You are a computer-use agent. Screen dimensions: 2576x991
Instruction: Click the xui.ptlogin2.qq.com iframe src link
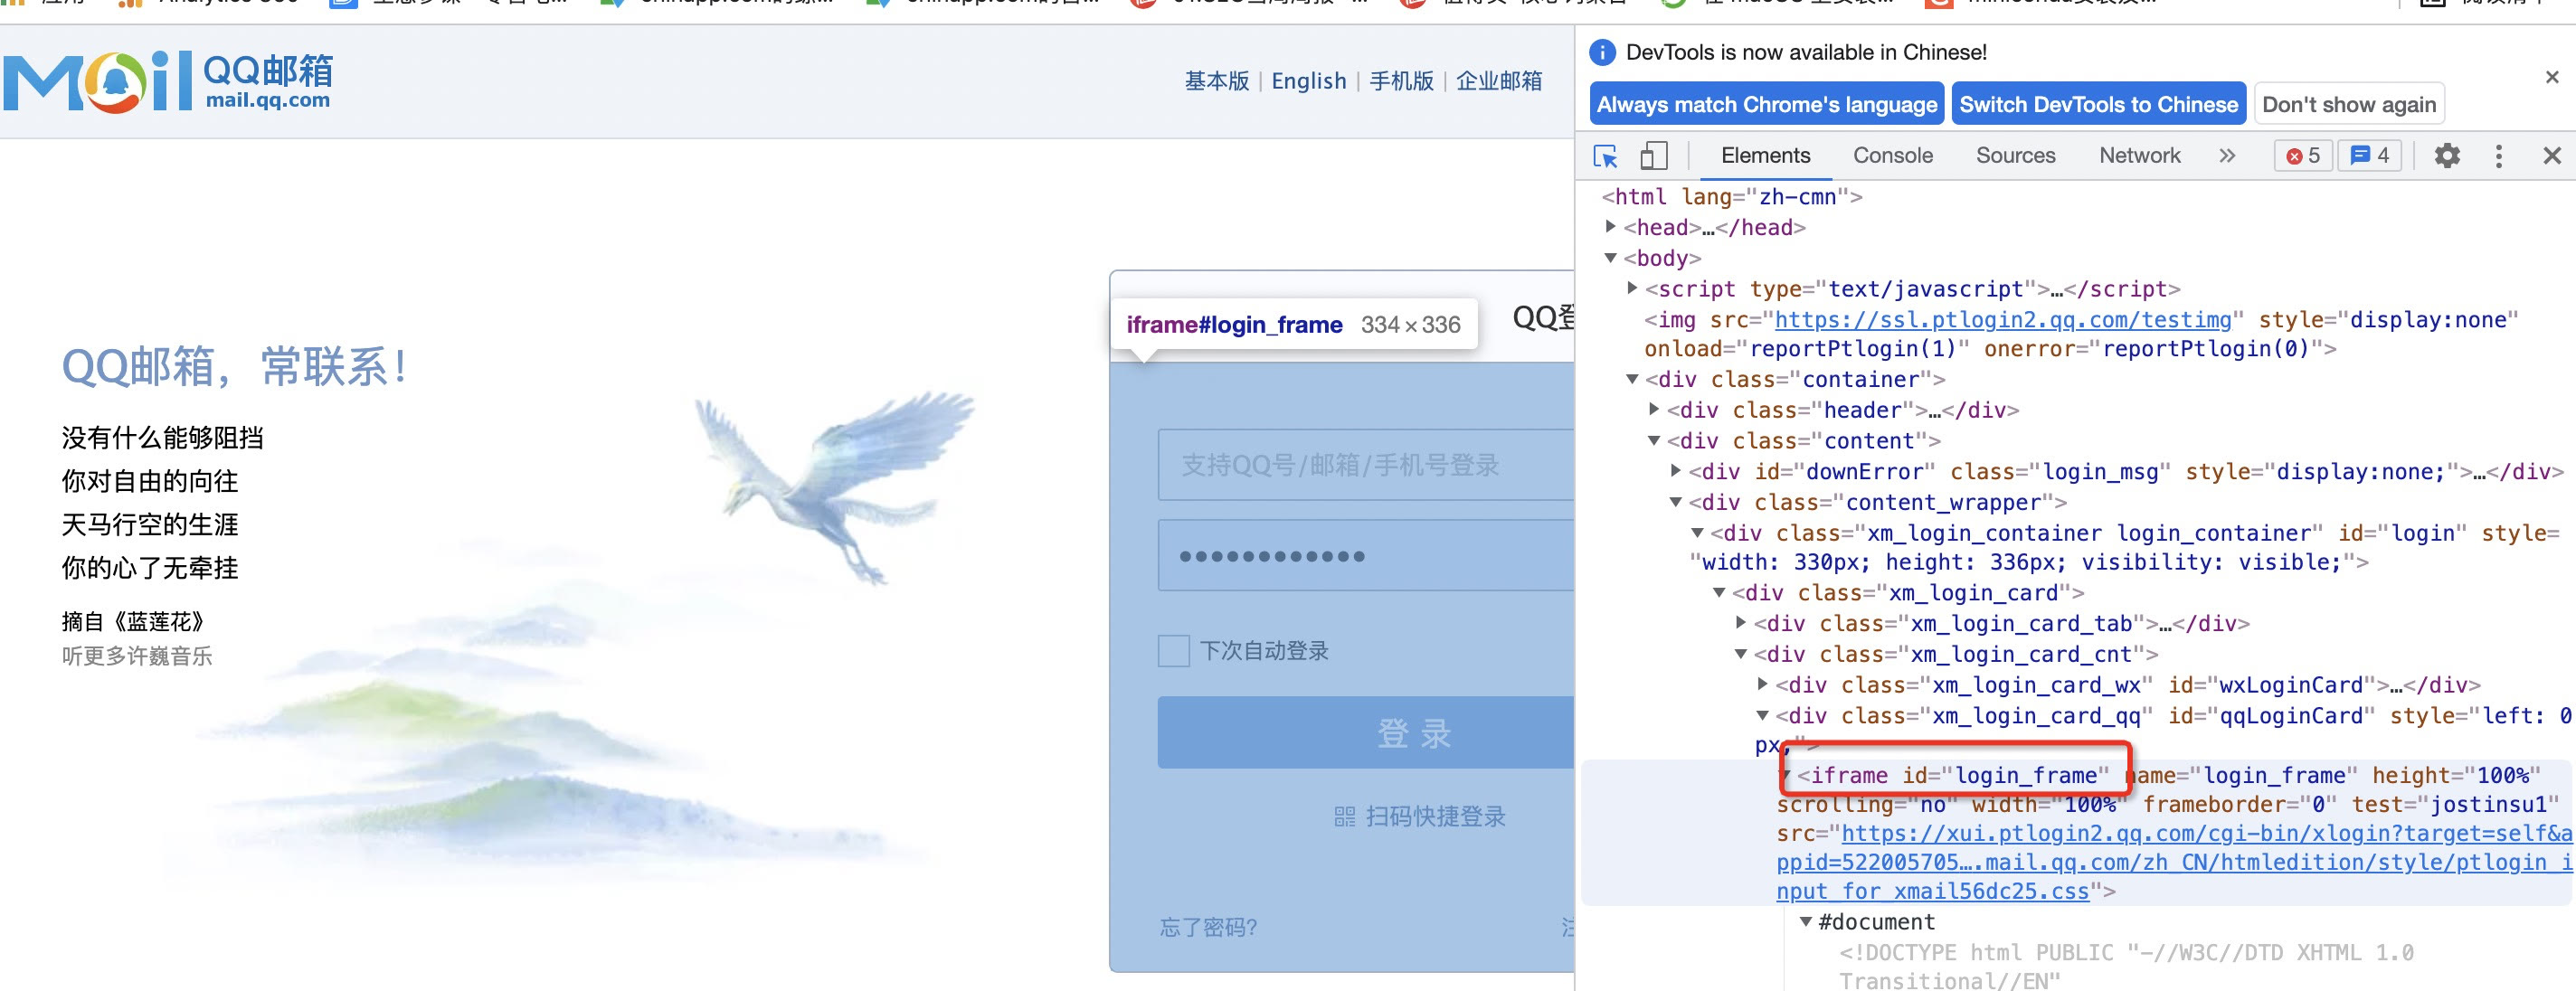pos(2174,862)
